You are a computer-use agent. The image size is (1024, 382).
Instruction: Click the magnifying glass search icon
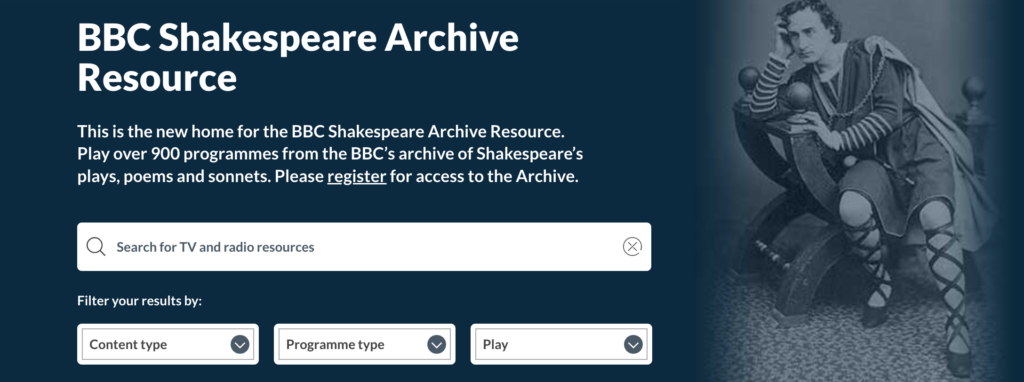[95, 247]
